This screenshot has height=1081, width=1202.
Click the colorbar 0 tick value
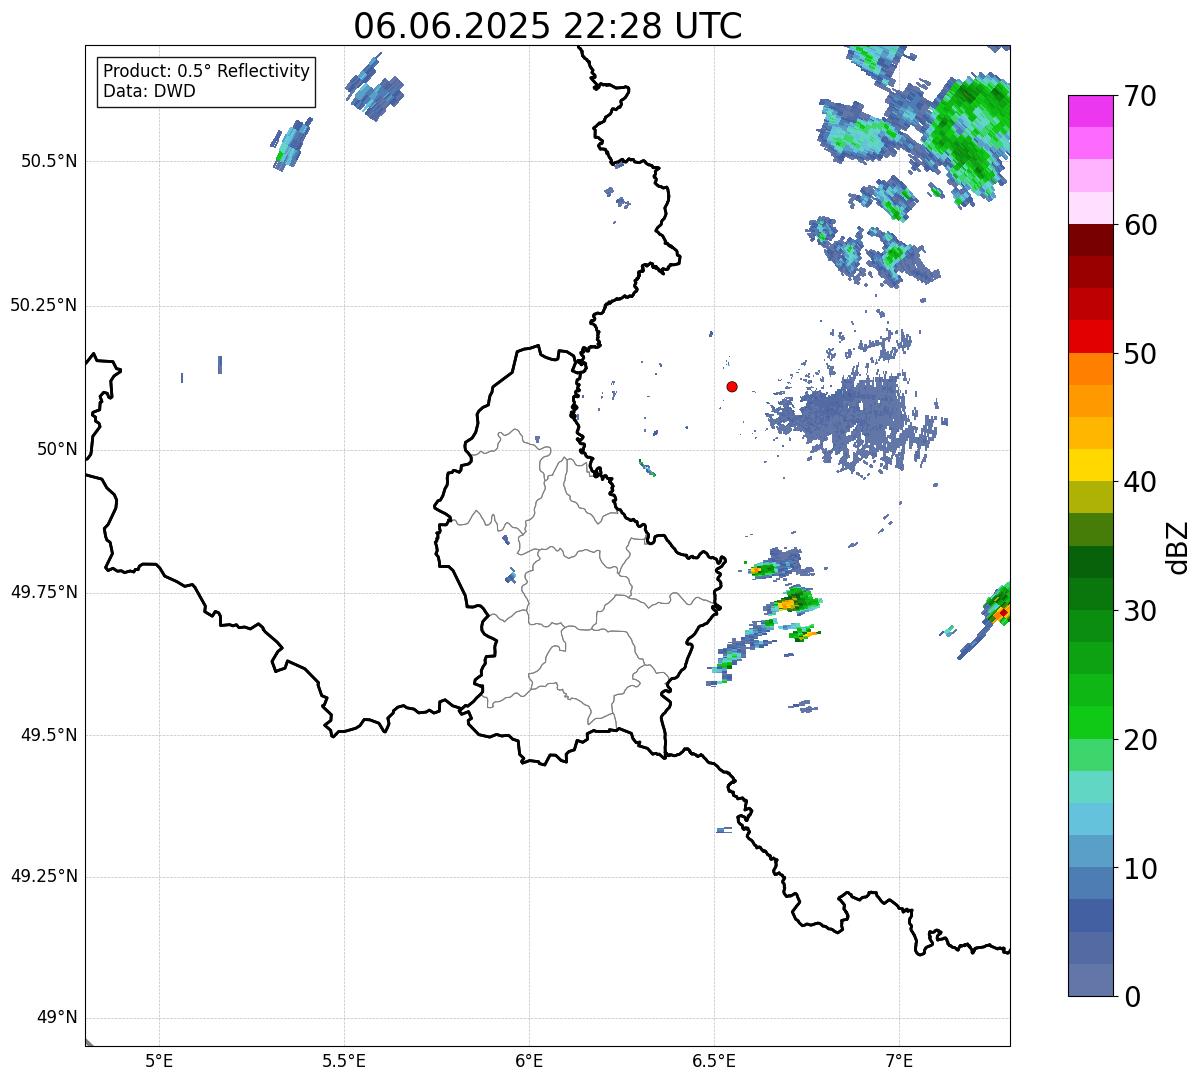coord(1132,997)
